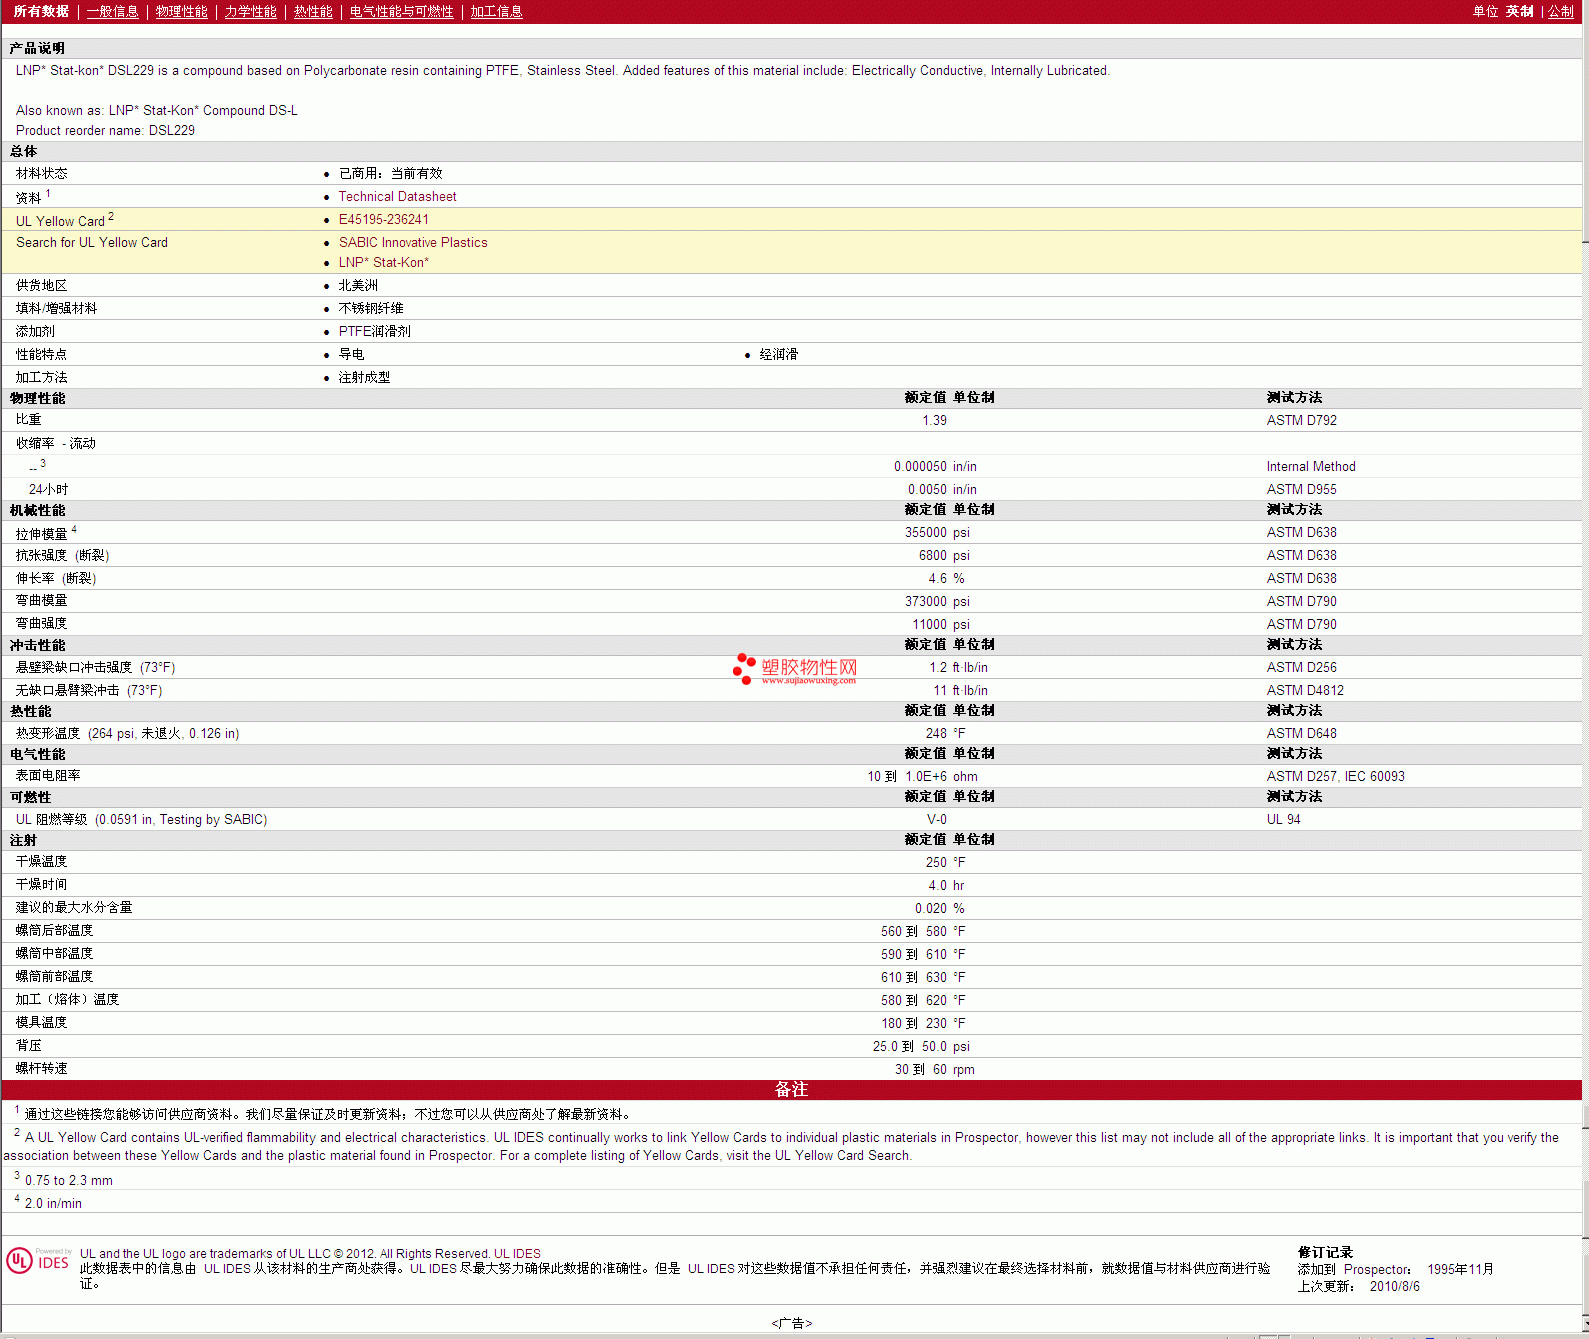Click the 北美洲 availability entry
The height and width of the screenshot is (1339, 1589).
click(x=358, y=286)
